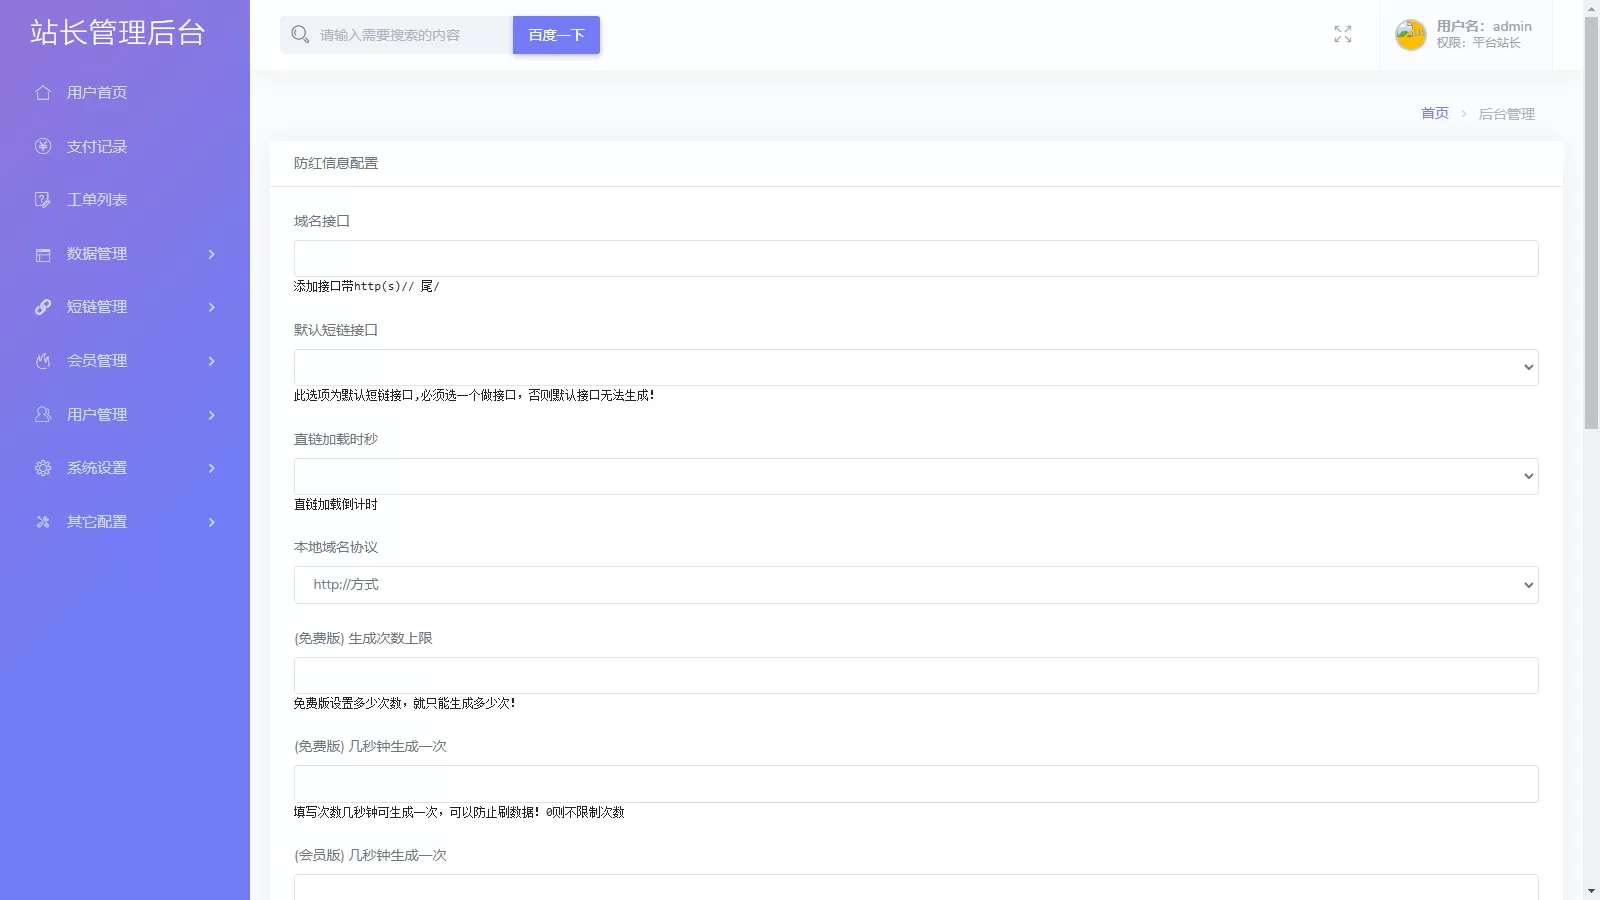Screen dimensions: 1600x900
Task: Click the 短链管理 link icon
Action: tap(43, 307)
